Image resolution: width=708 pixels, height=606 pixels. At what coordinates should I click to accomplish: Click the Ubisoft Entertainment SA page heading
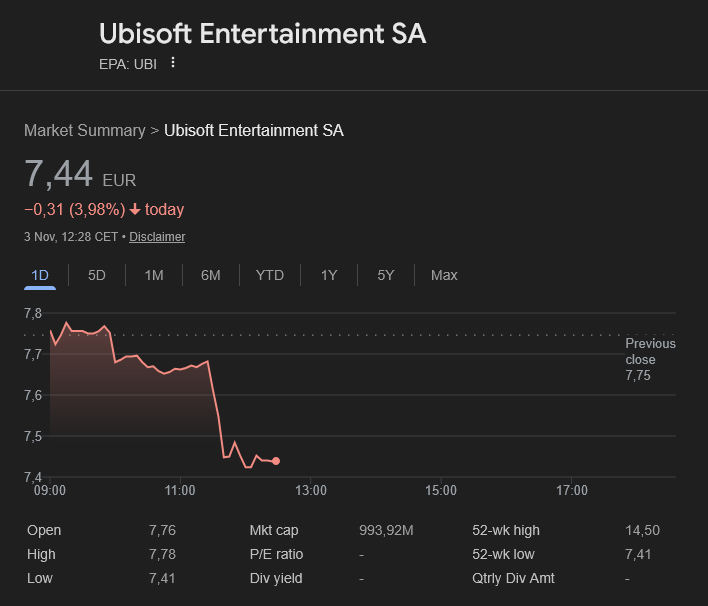pyautogui.click(x=263, y=33)
